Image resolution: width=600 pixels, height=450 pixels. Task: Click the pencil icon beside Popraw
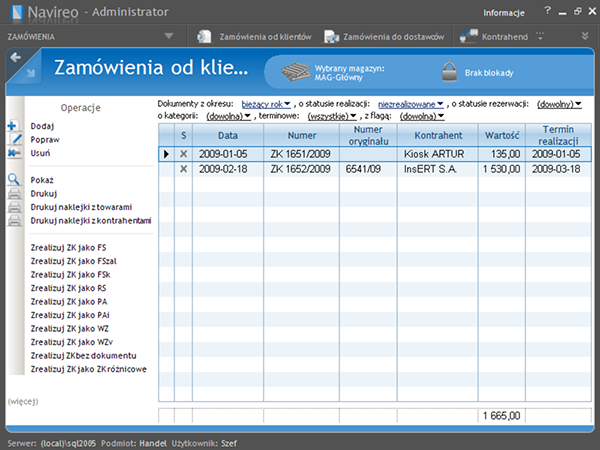tap(13, 140)
